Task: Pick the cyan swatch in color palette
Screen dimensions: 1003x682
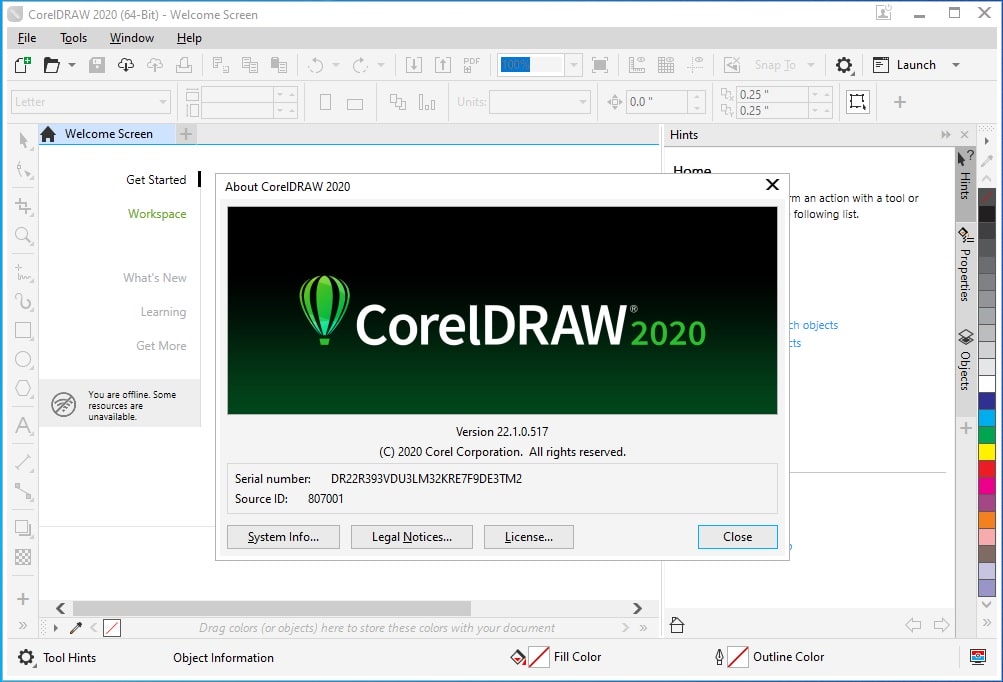Action: click(987, 417)
